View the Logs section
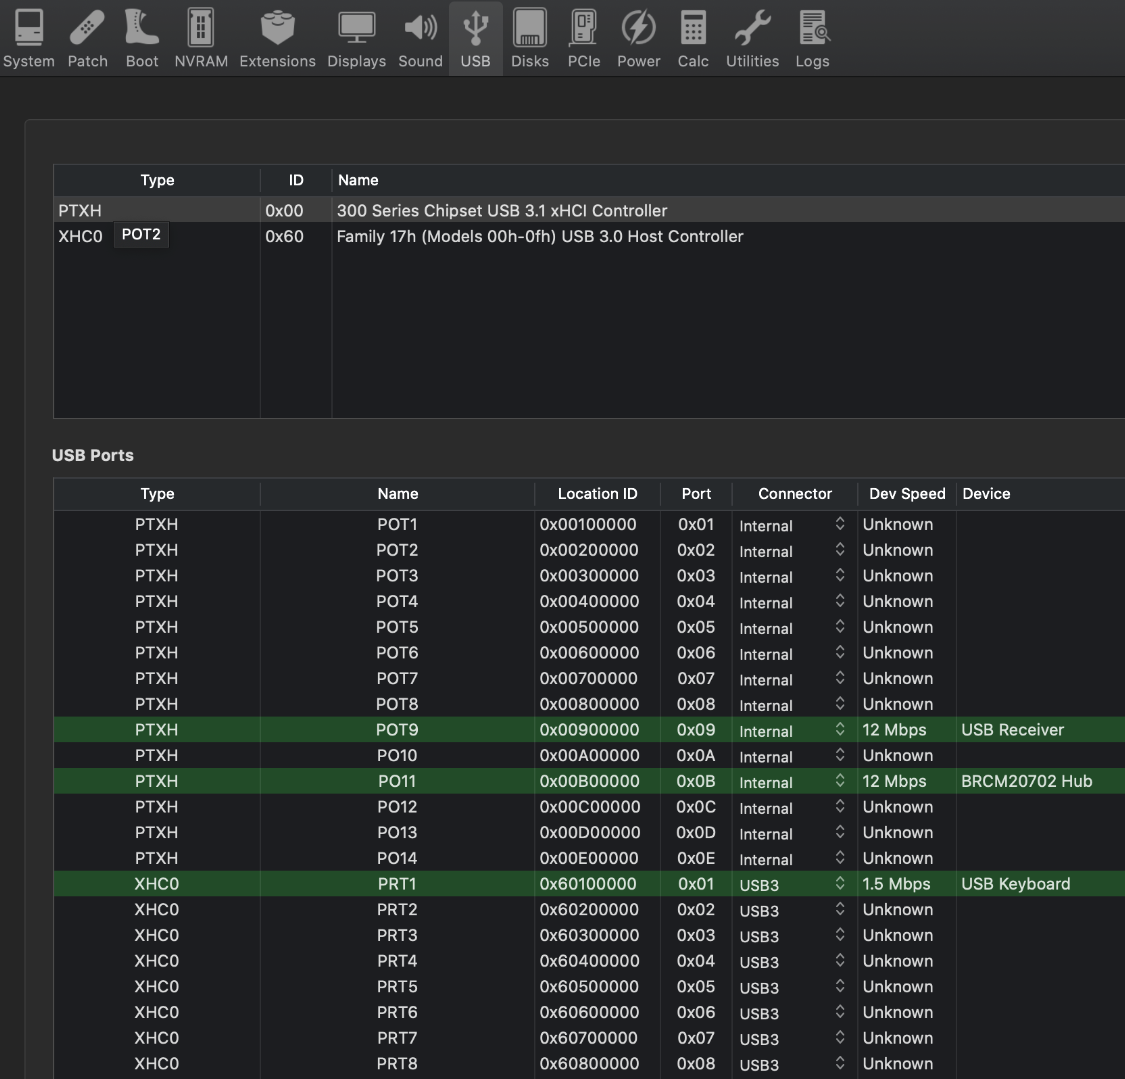 point(812,38)
